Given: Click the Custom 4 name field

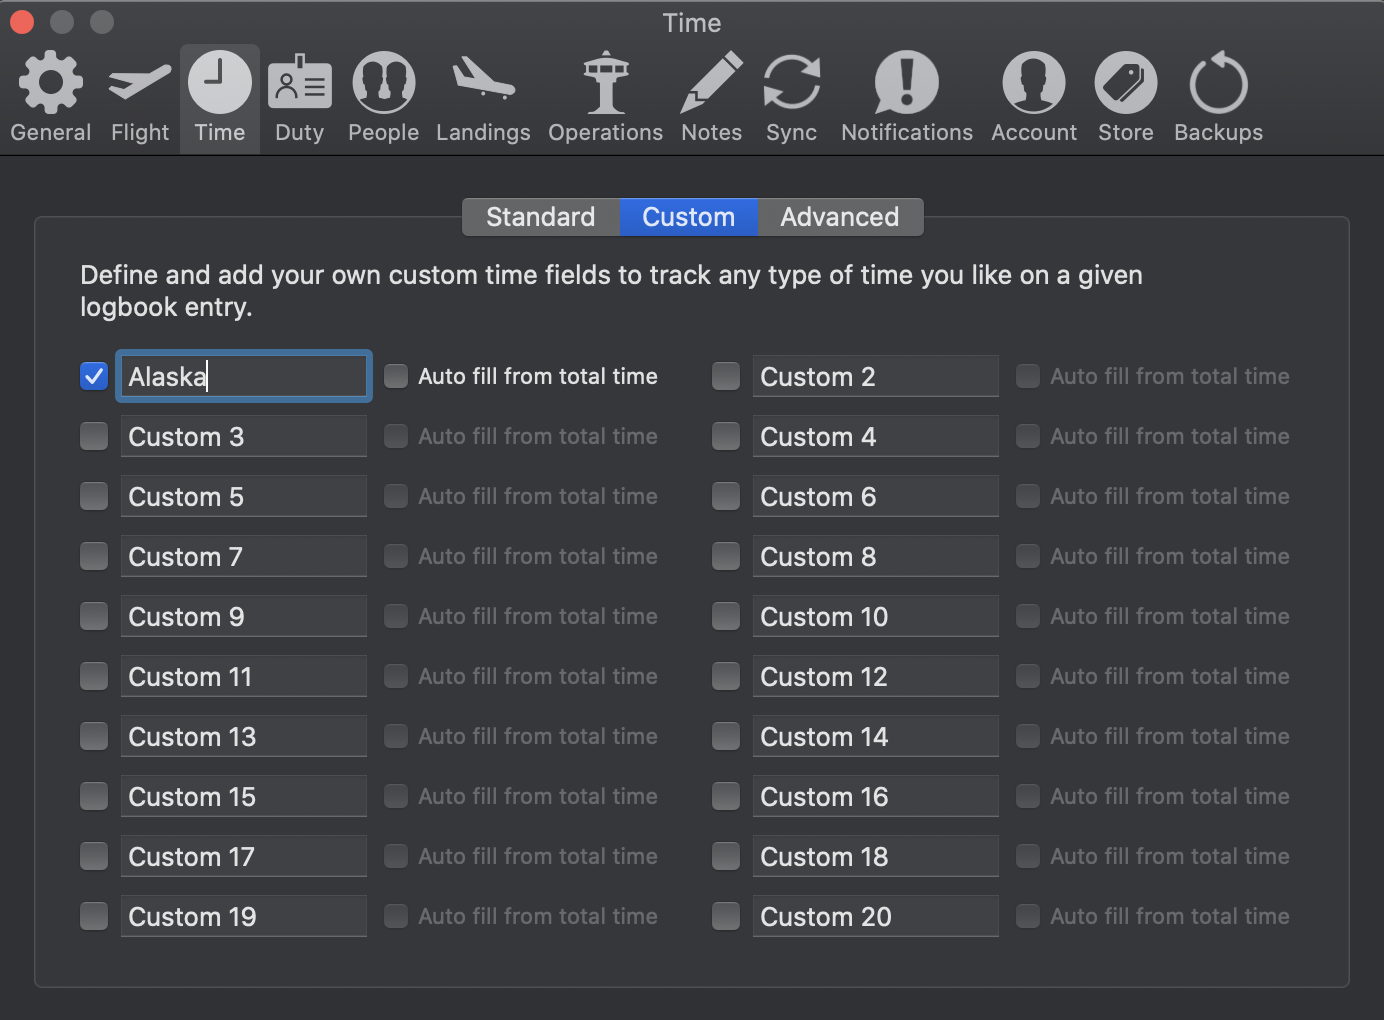Looking at the screenshot, I should tap(876, 436).
